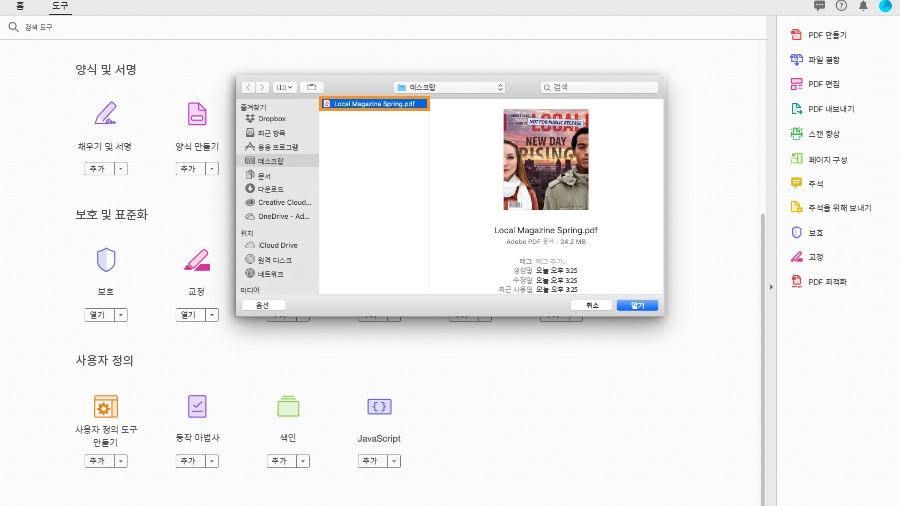Collapse the right tools pane arrow

pos(771,287)
